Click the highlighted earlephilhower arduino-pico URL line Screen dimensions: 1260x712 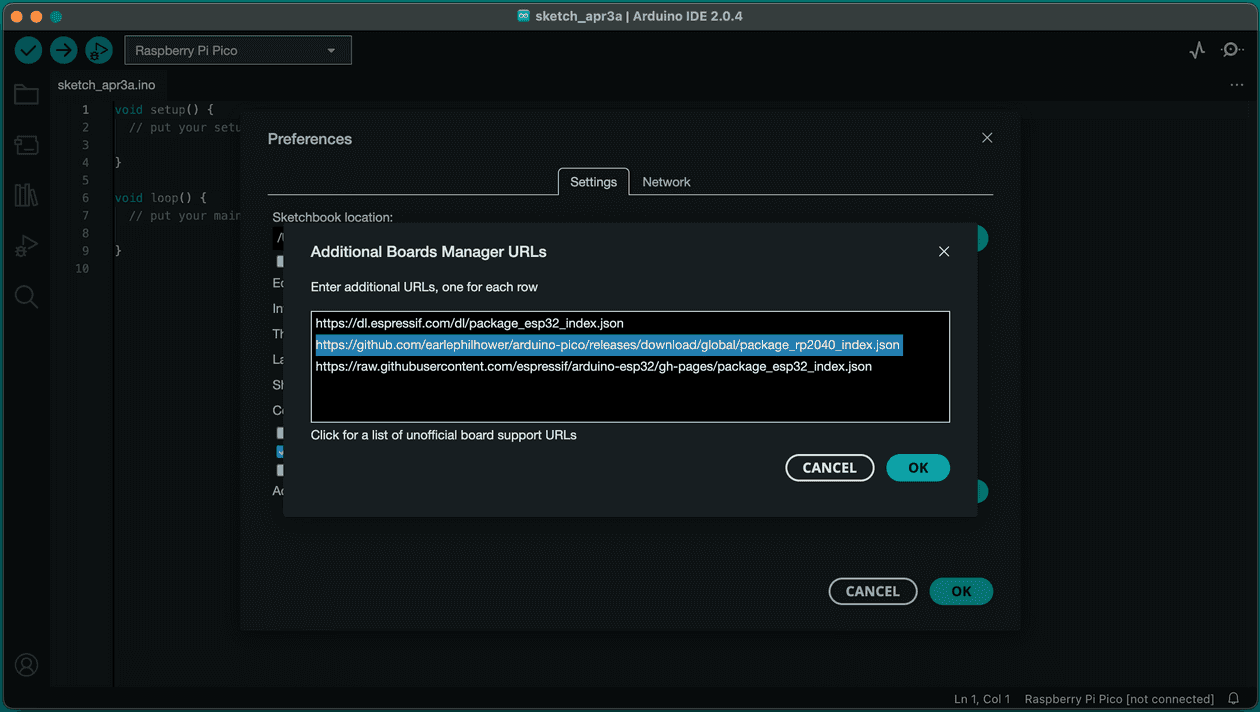point(609,345)
